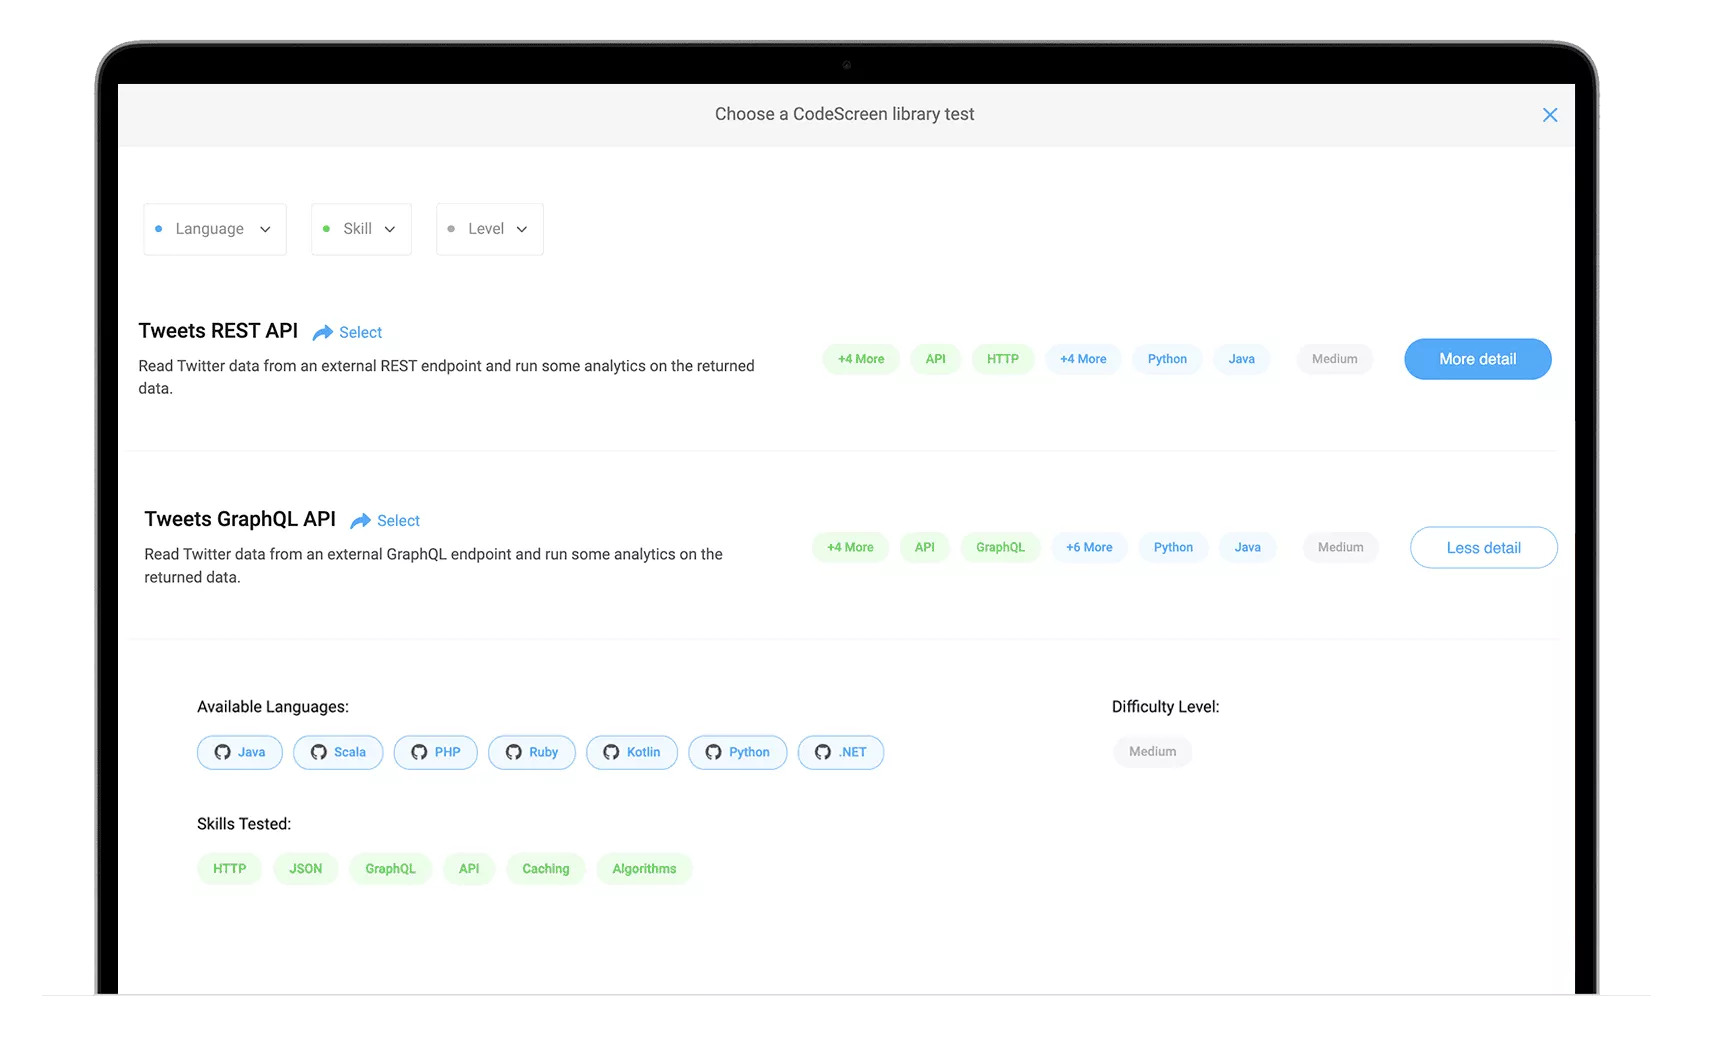Pick the PHP language badge
Viewport: 1724px width, 1045px height.
coord(435,752)
